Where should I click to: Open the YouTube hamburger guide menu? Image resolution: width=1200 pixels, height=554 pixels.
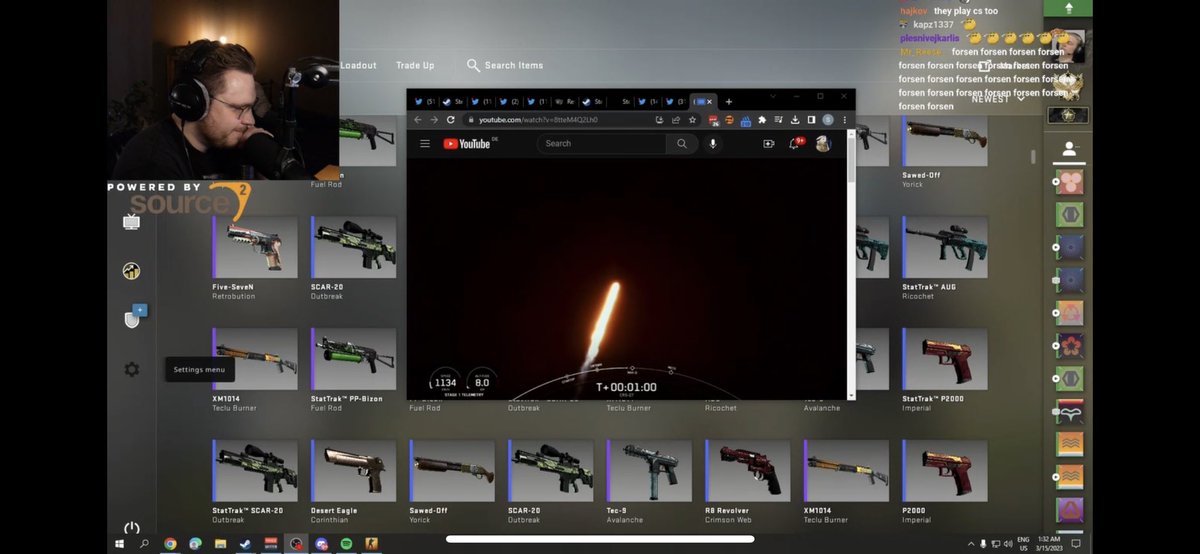click(425, 144)
